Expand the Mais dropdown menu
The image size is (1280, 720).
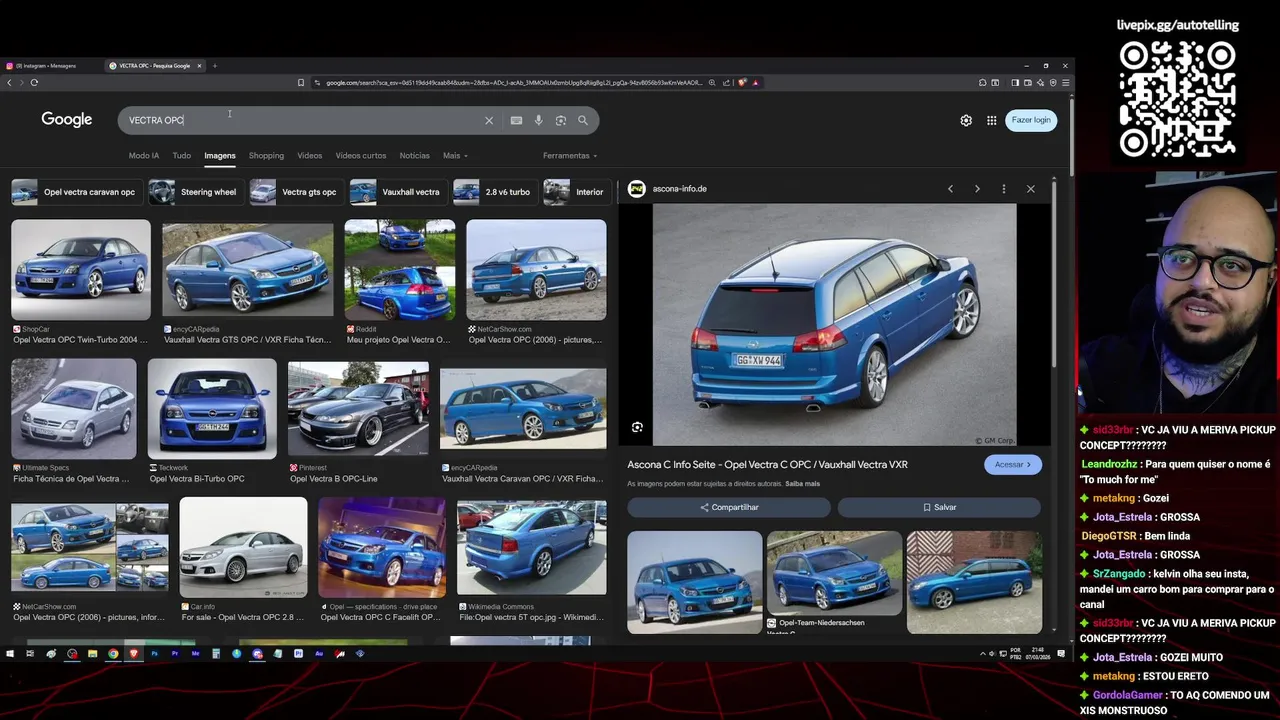455,156
